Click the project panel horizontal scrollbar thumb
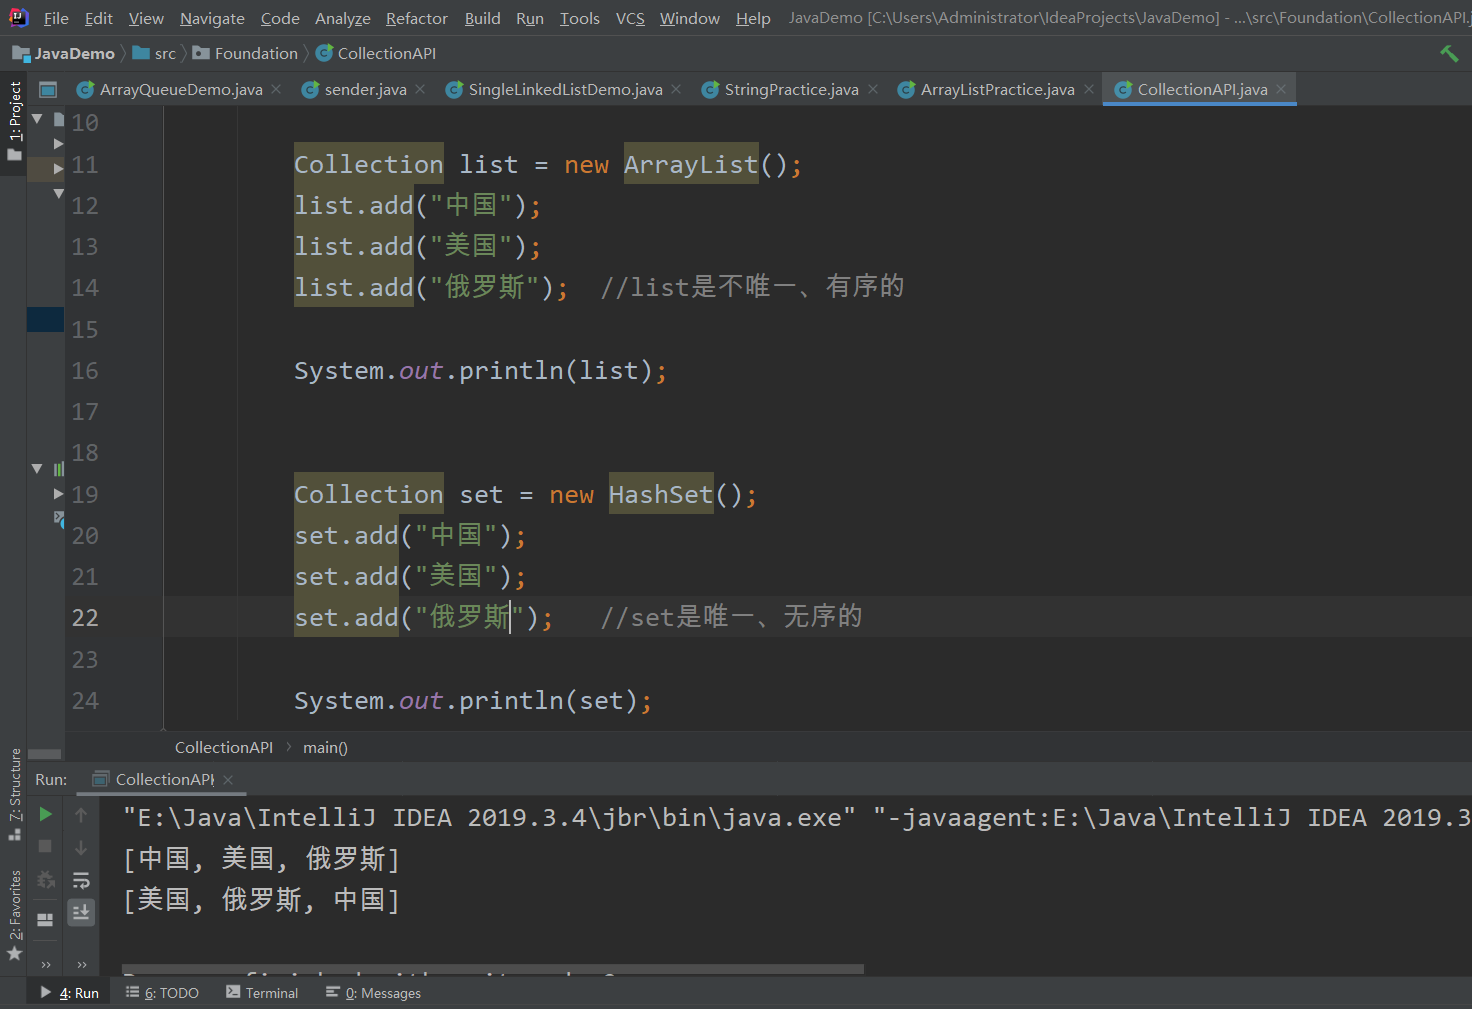Viewport: 1472px width, 1009px height. tap(45, 754)
